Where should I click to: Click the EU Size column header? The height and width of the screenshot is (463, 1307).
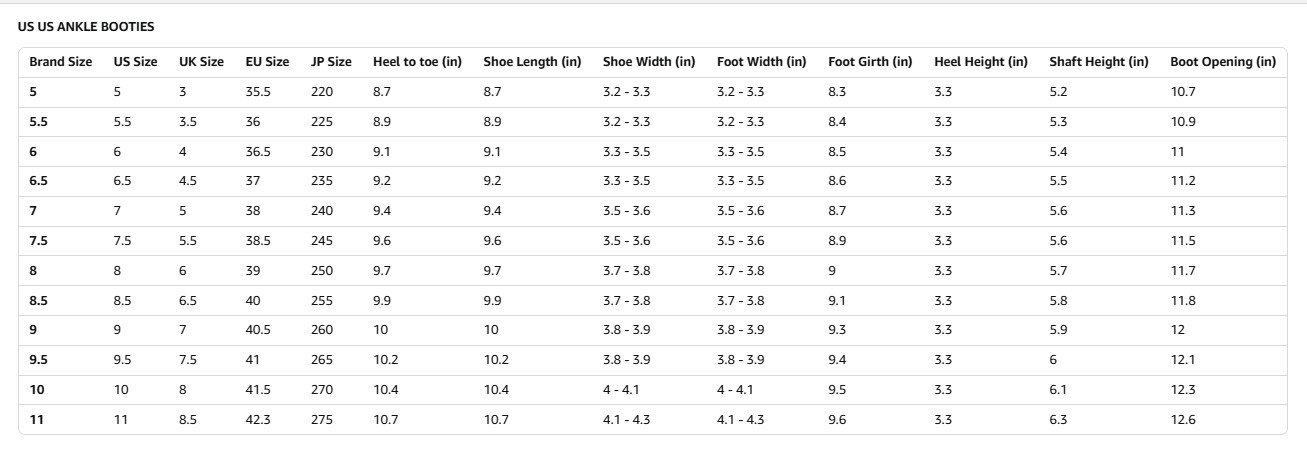(x=267, y=62)
